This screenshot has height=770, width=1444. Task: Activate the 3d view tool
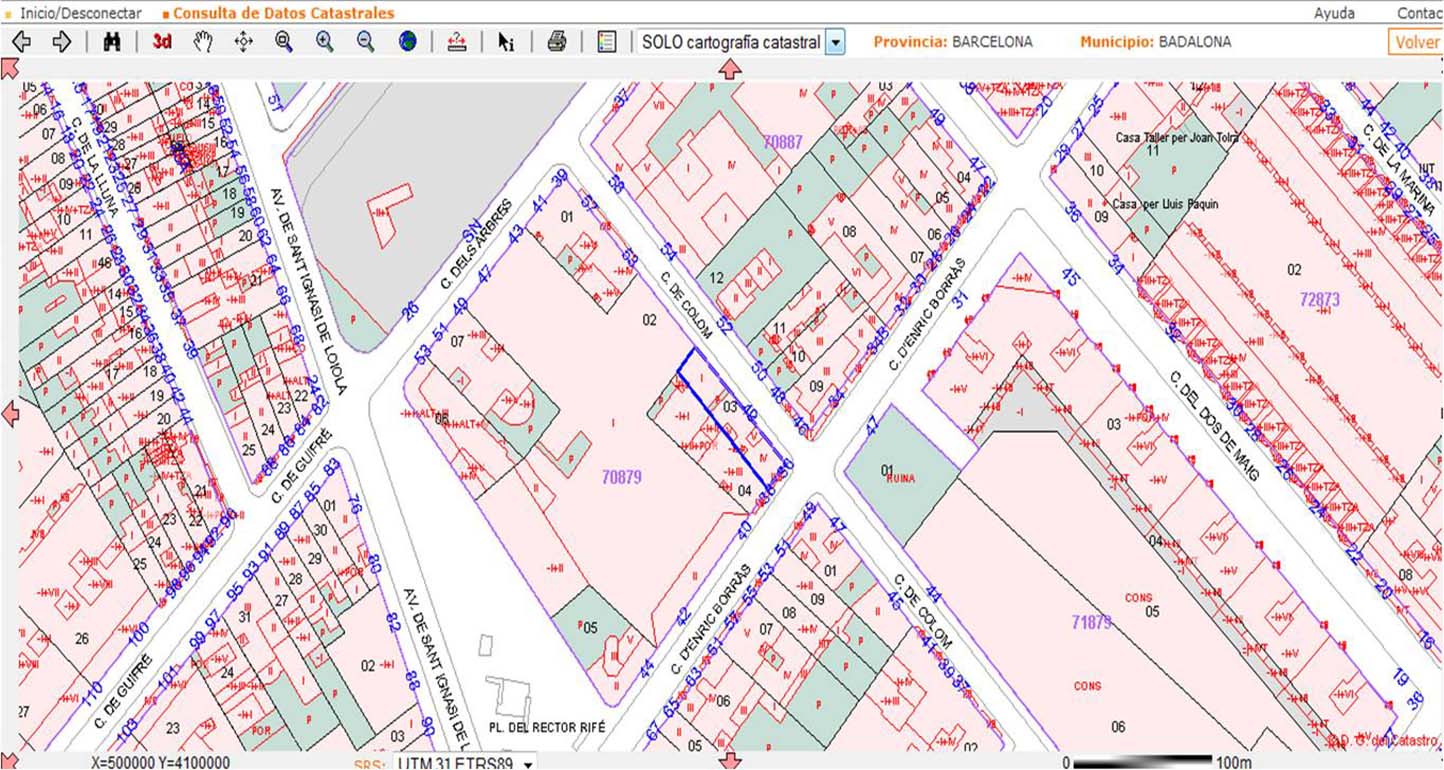(162, 42)
